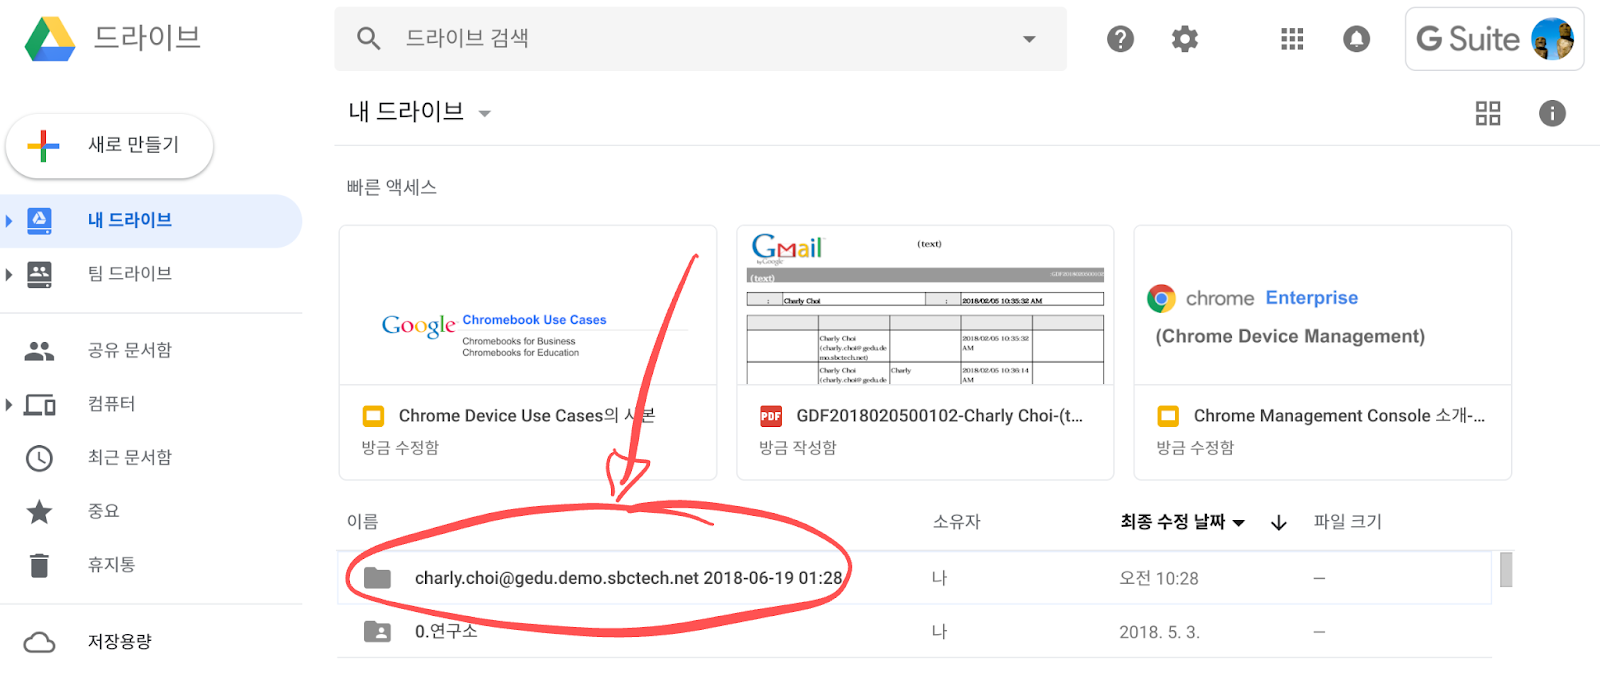Open the settings gear icon

[x=1185, y=39]
